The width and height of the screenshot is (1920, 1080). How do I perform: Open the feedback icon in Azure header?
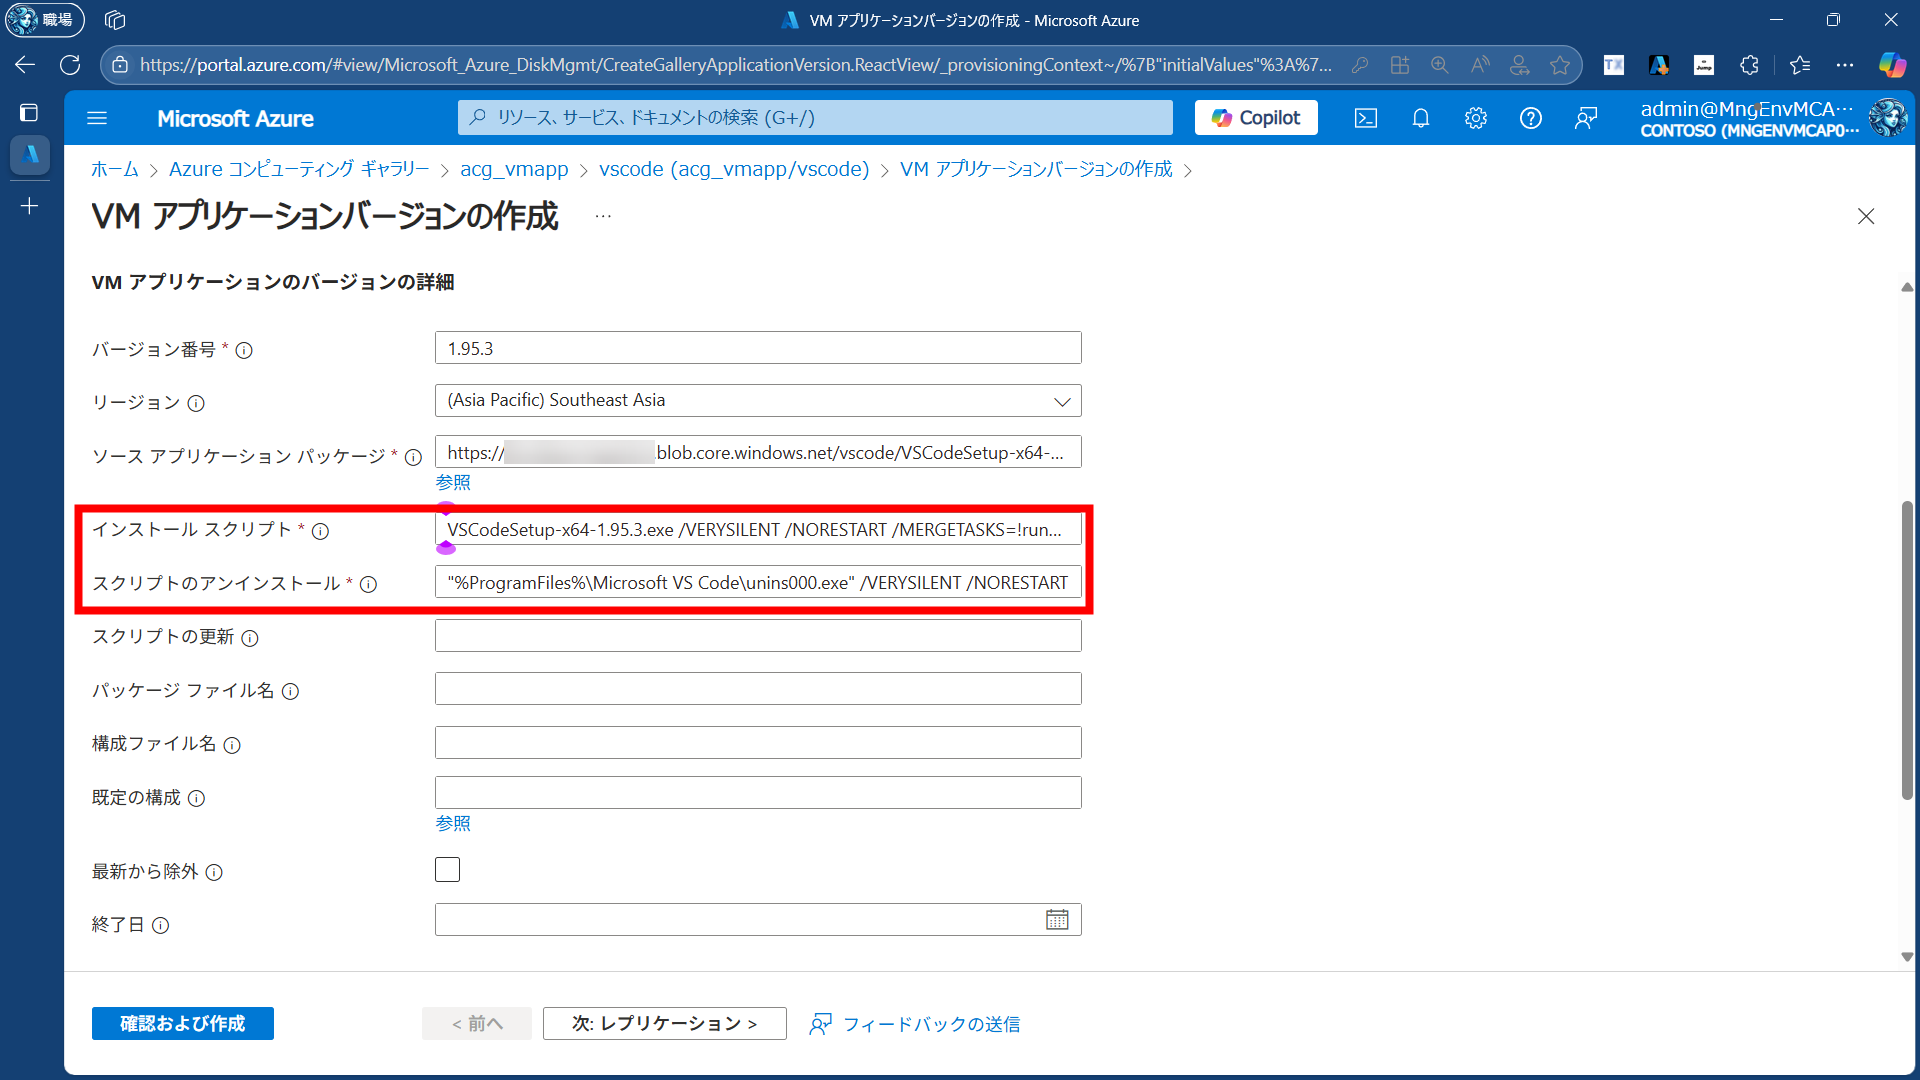click(1586, 118)
